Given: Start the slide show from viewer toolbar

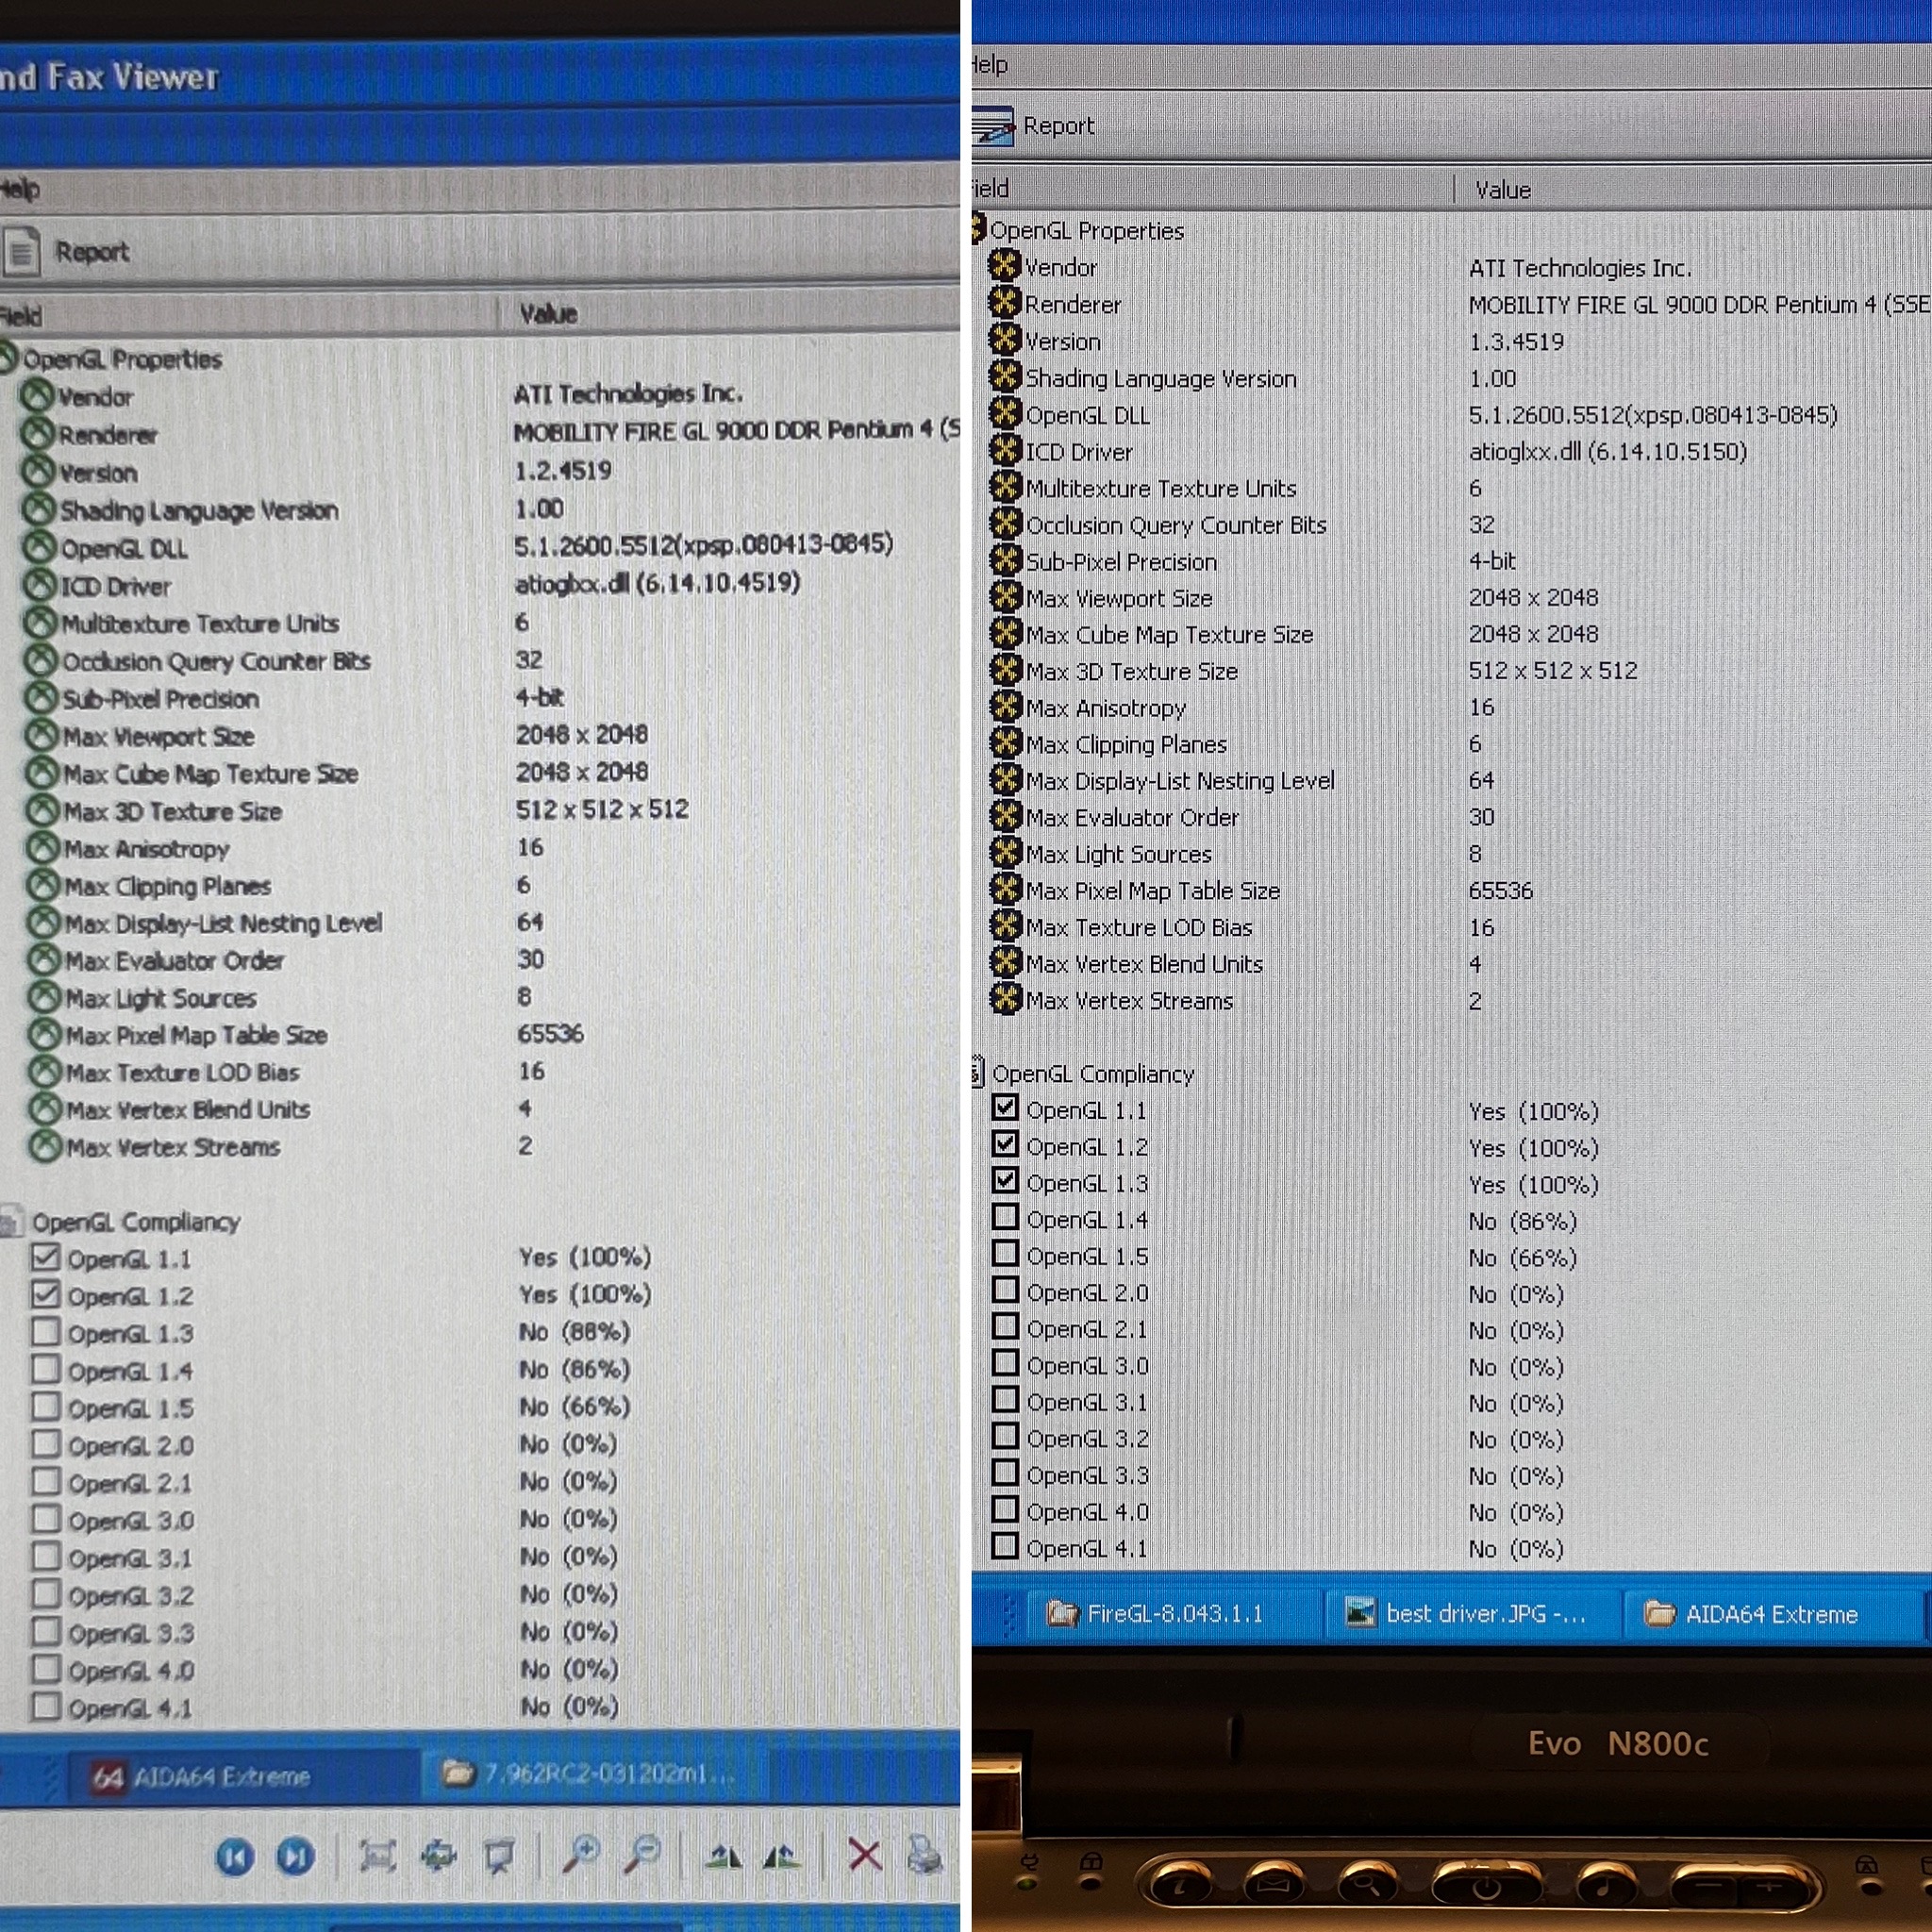Looking at the screenshot, I should point(499,1857).
